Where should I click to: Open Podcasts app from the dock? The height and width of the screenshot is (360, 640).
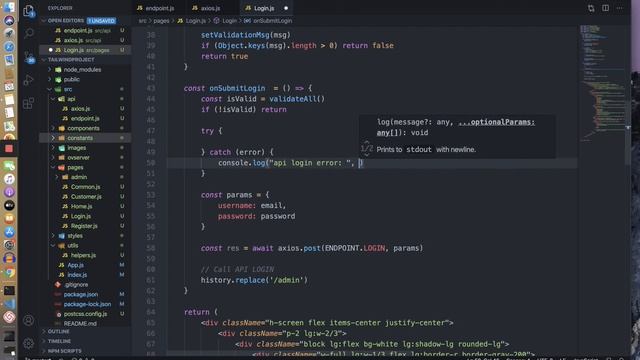9,192
